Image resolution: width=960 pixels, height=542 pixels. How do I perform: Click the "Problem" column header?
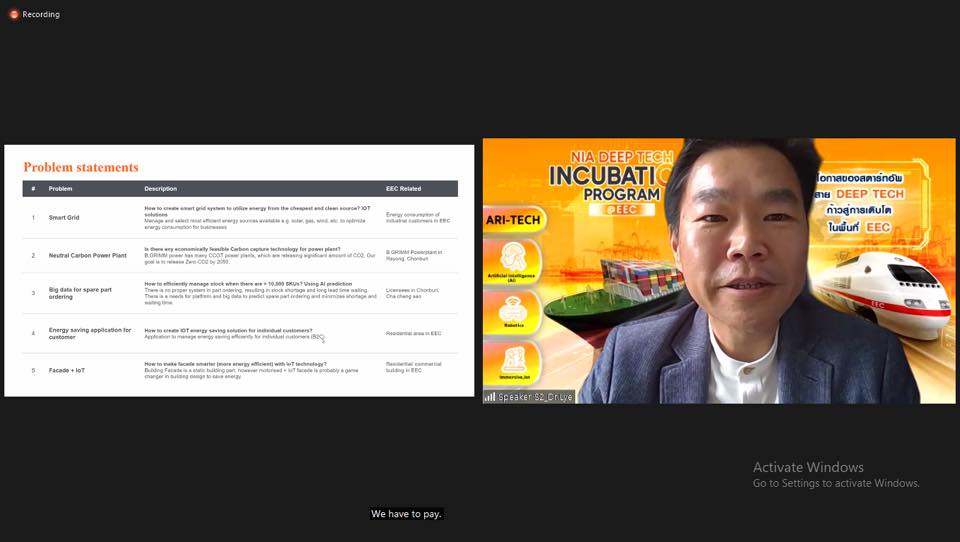61,189
